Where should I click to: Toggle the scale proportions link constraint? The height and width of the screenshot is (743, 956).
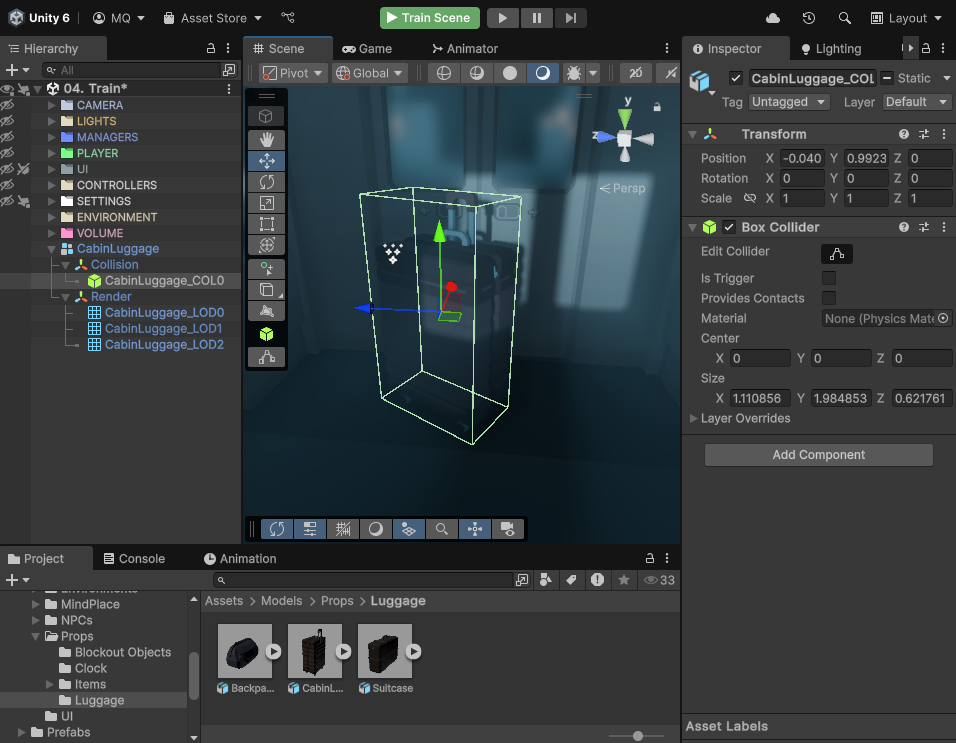pyautogui.click(x=749, y=198)
